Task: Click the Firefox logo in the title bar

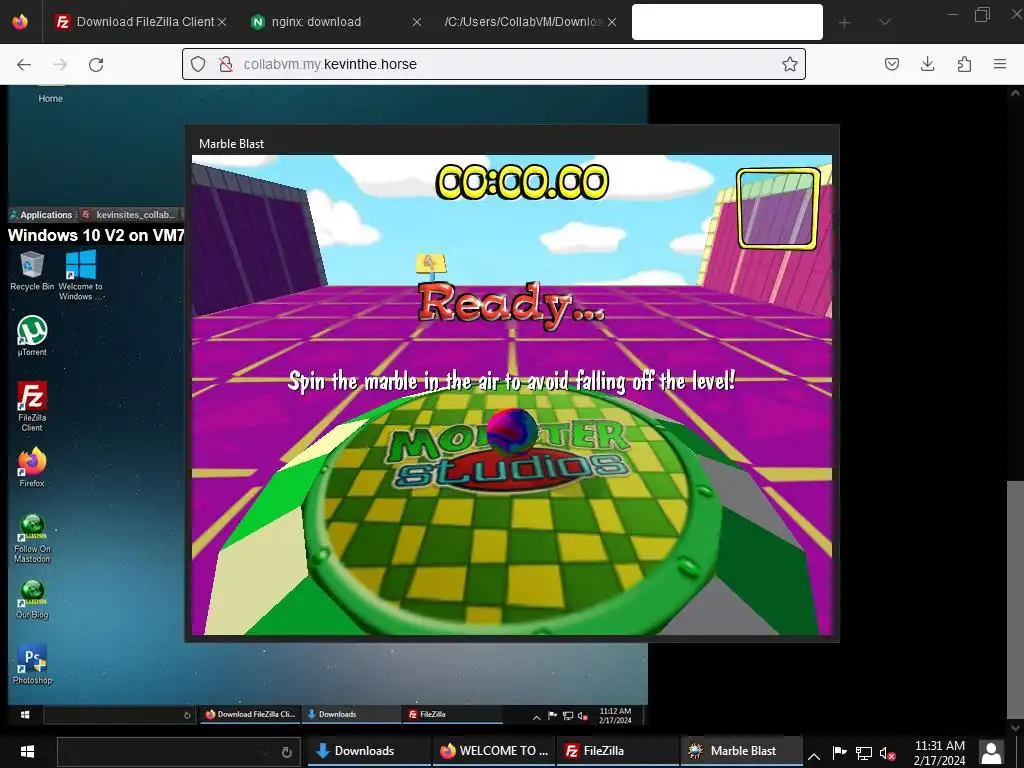Action: click(20, 22)
